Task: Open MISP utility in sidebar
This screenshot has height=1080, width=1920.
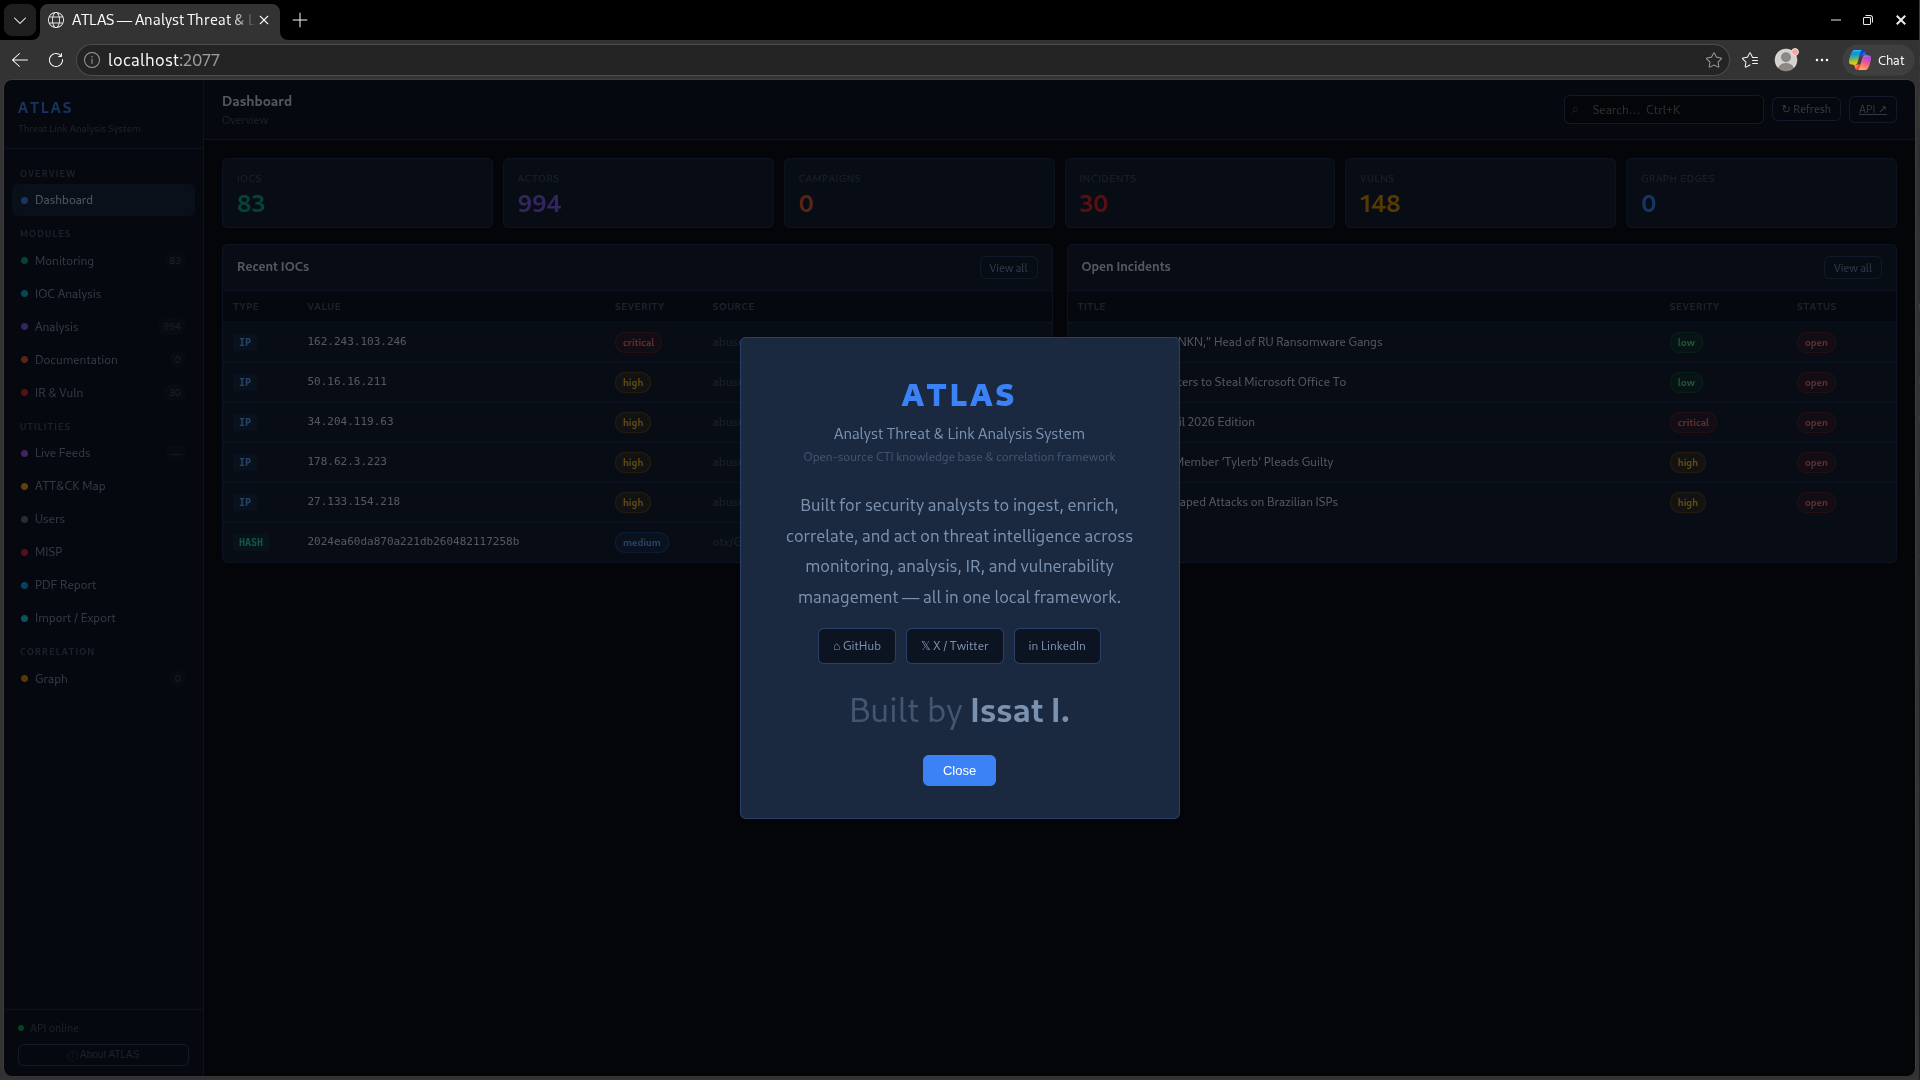Action: point(103,552)
